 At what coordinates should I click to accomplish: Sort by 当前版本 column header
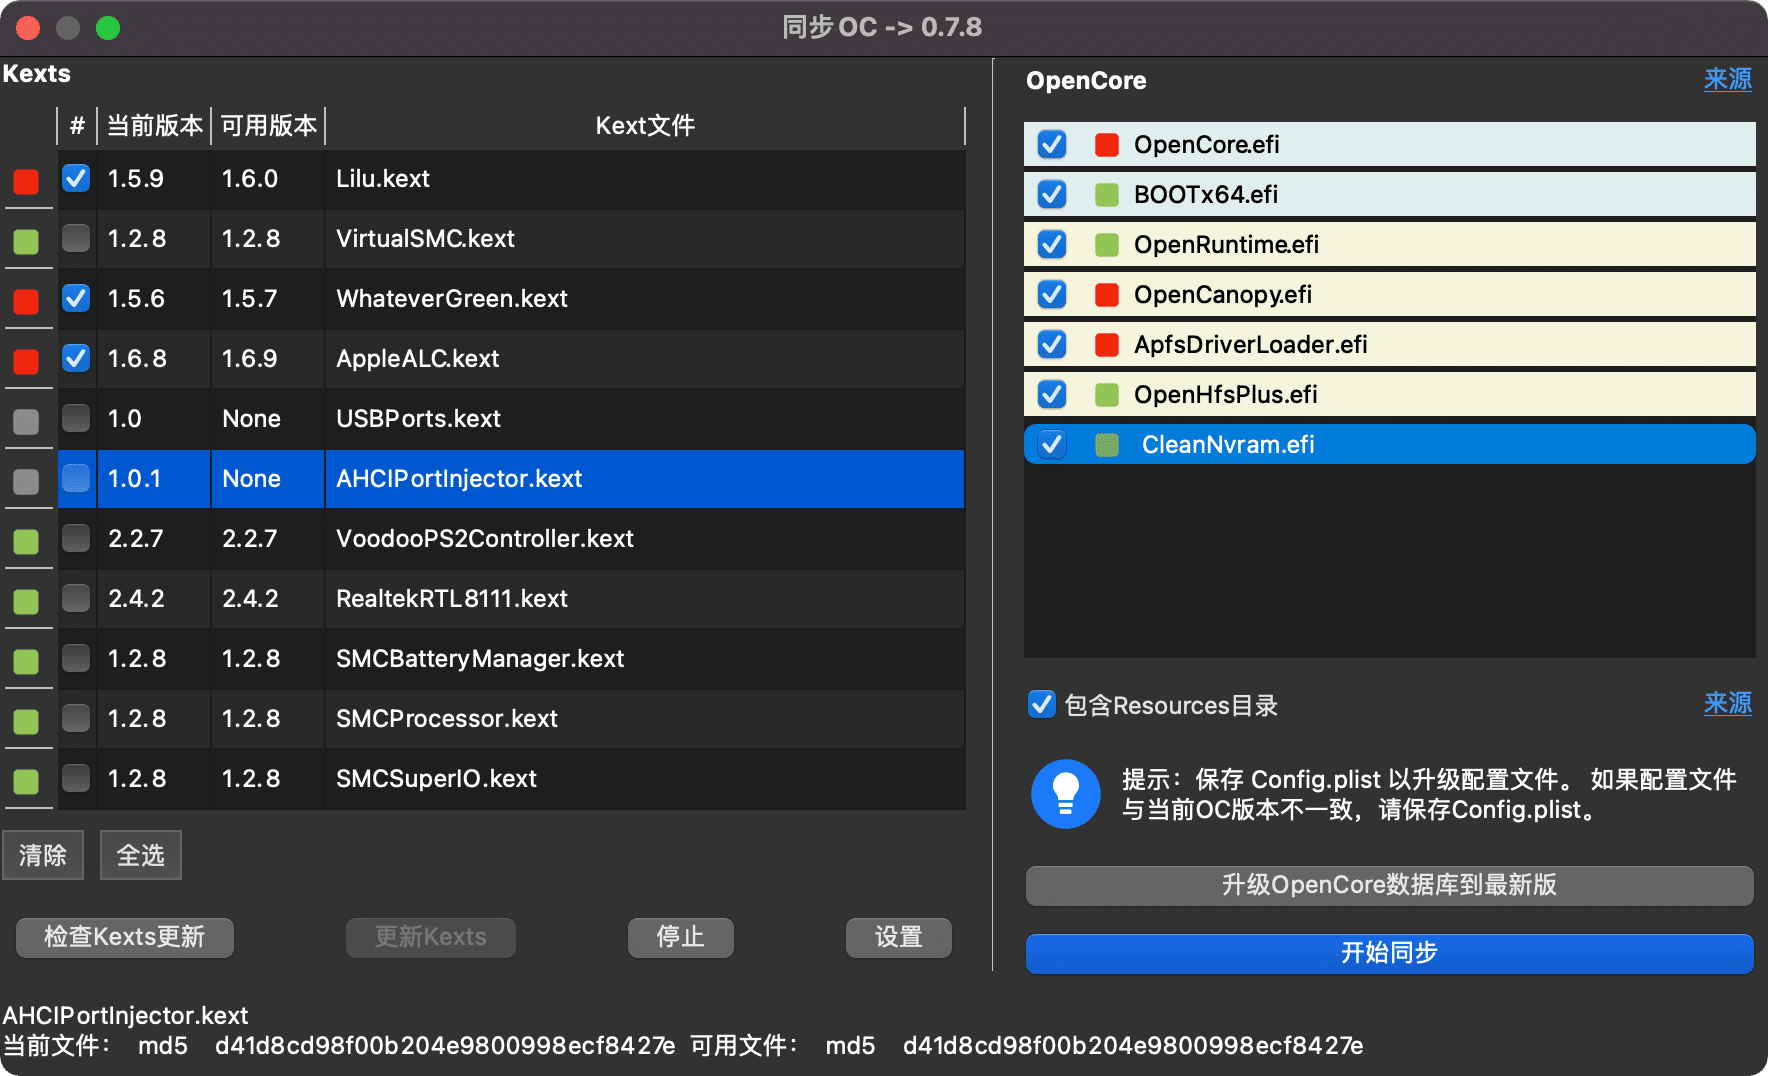point(154,126)
